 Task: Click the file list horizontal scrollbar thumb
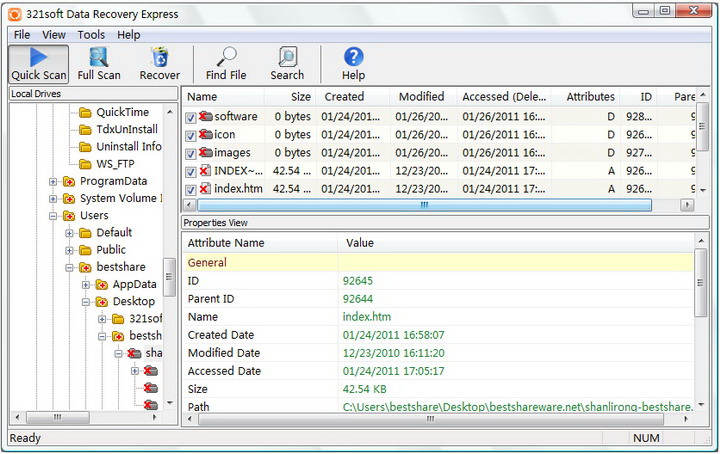point(424,205)
